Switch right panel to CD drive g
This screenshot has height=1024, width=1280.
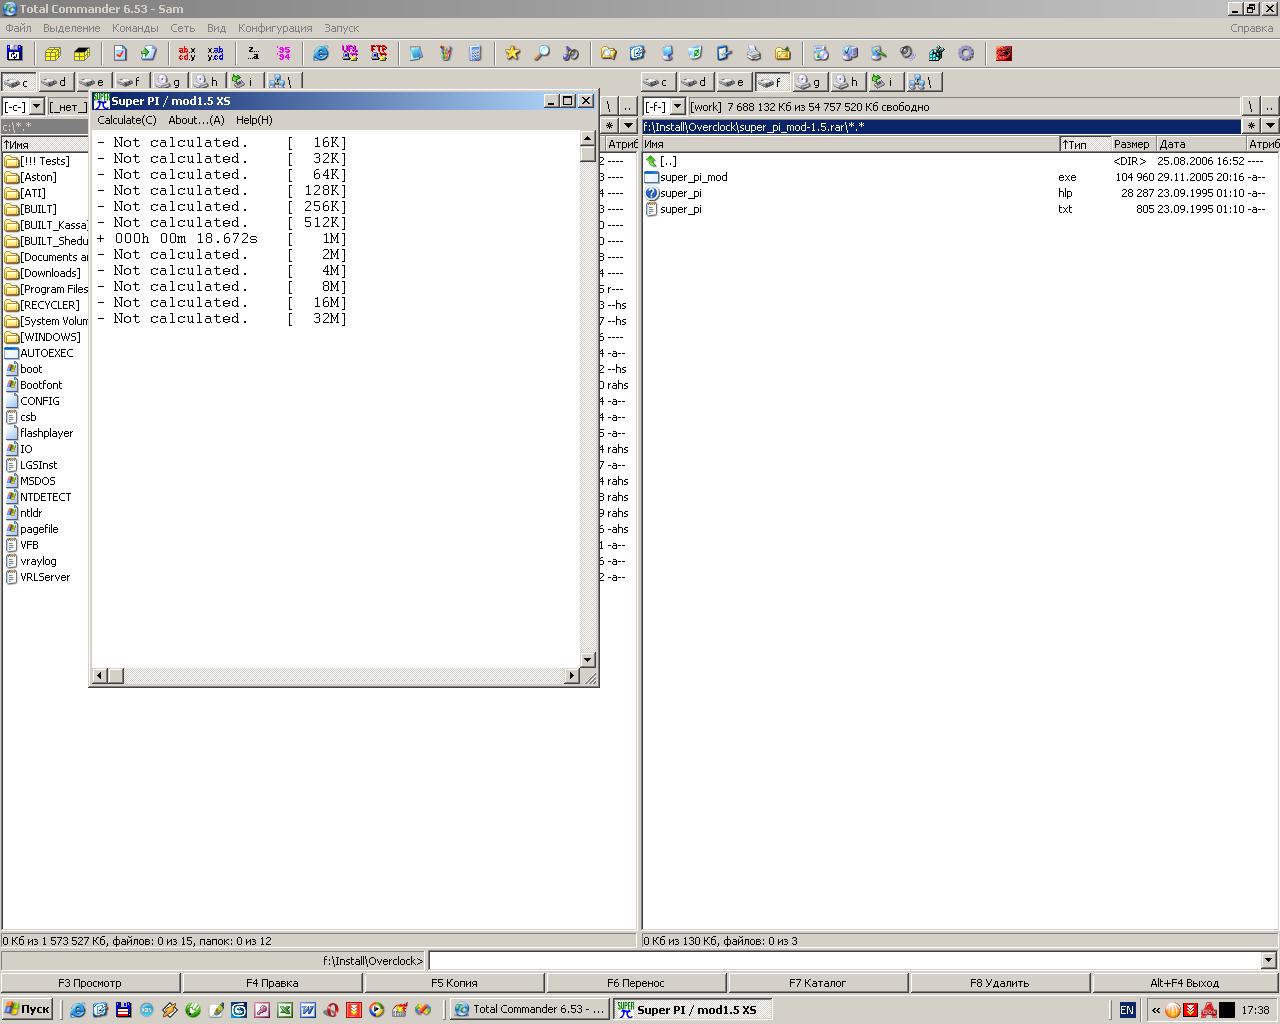point(809,82)
